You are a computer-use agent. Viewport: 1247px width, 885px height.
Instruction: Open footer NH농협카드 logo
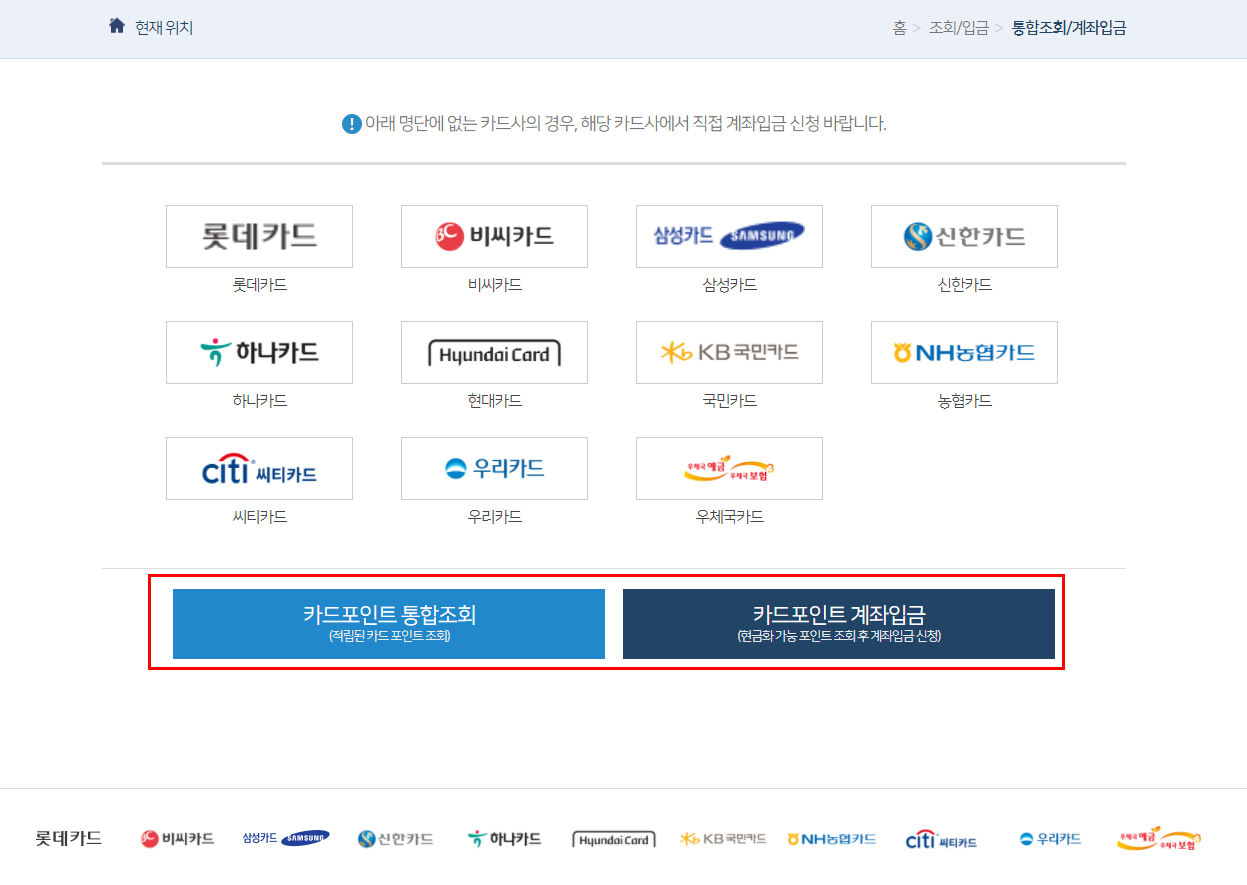(832, 838)
